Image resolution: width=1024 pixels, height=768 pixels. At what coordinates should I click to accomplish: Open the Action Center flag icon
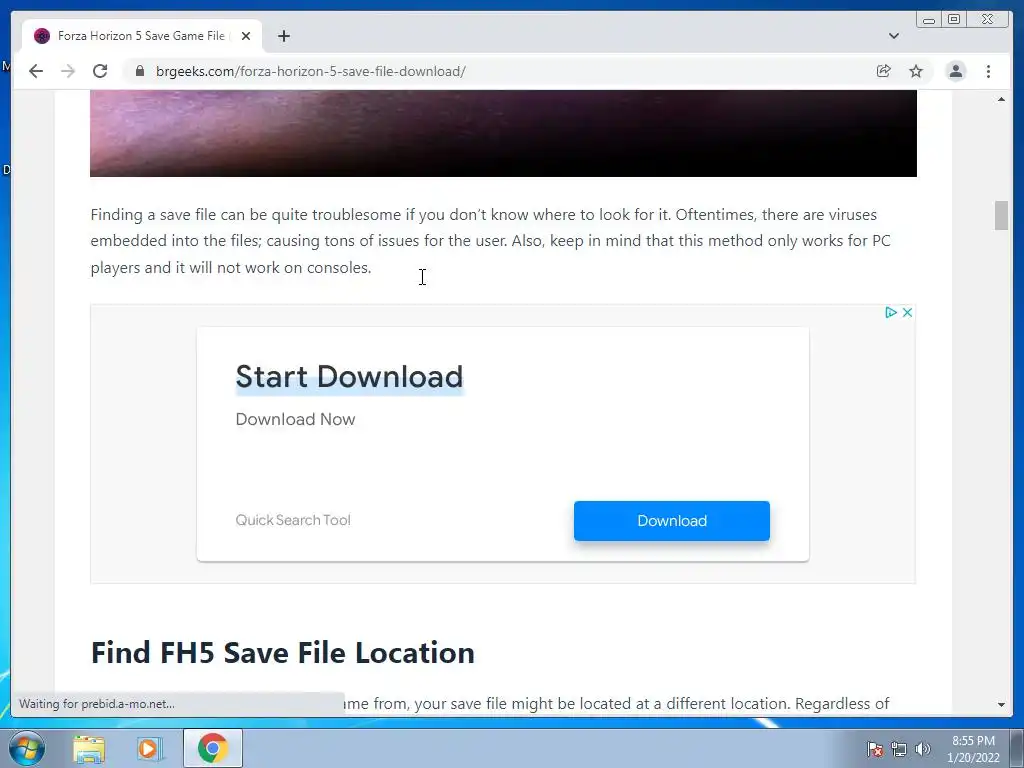point(874,749)
